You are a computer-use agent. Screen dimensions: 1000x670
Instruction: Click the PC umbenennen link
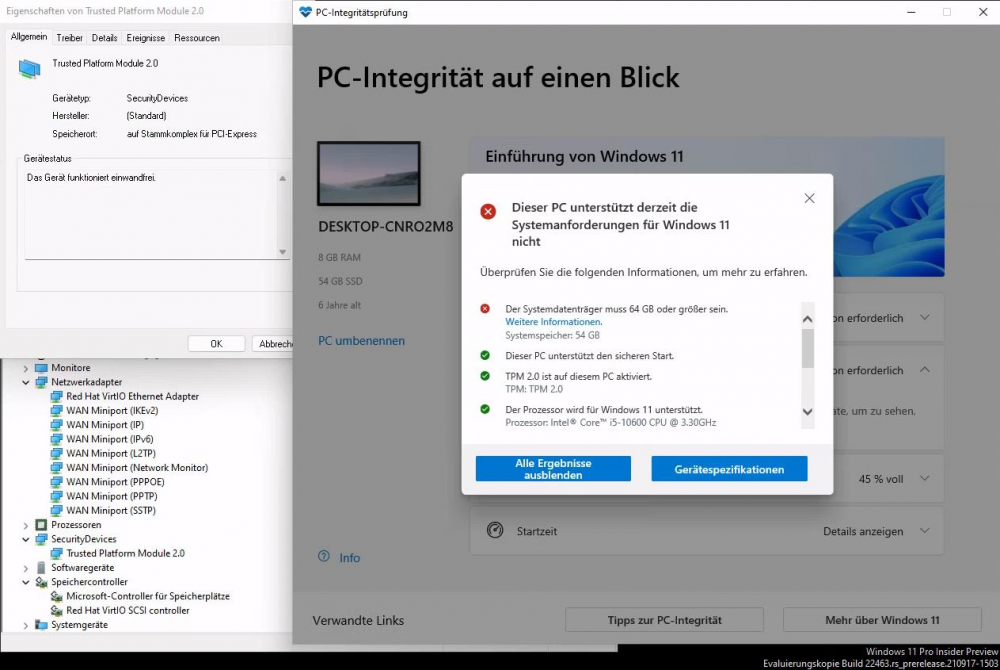pyautogui.click(x=361, y=340)
